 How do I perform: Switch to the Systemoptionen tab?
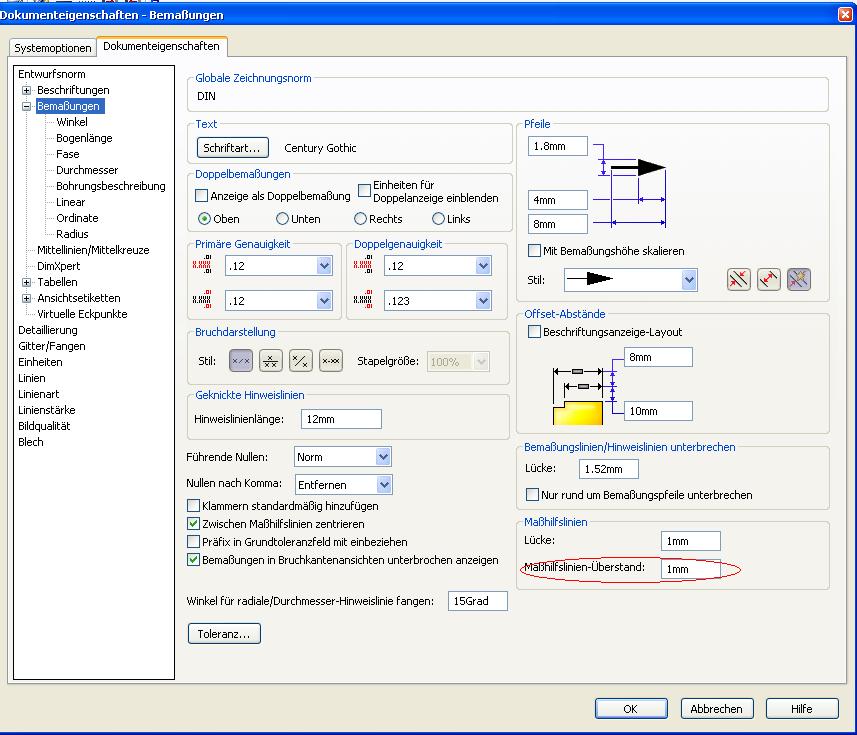[54, 48]
